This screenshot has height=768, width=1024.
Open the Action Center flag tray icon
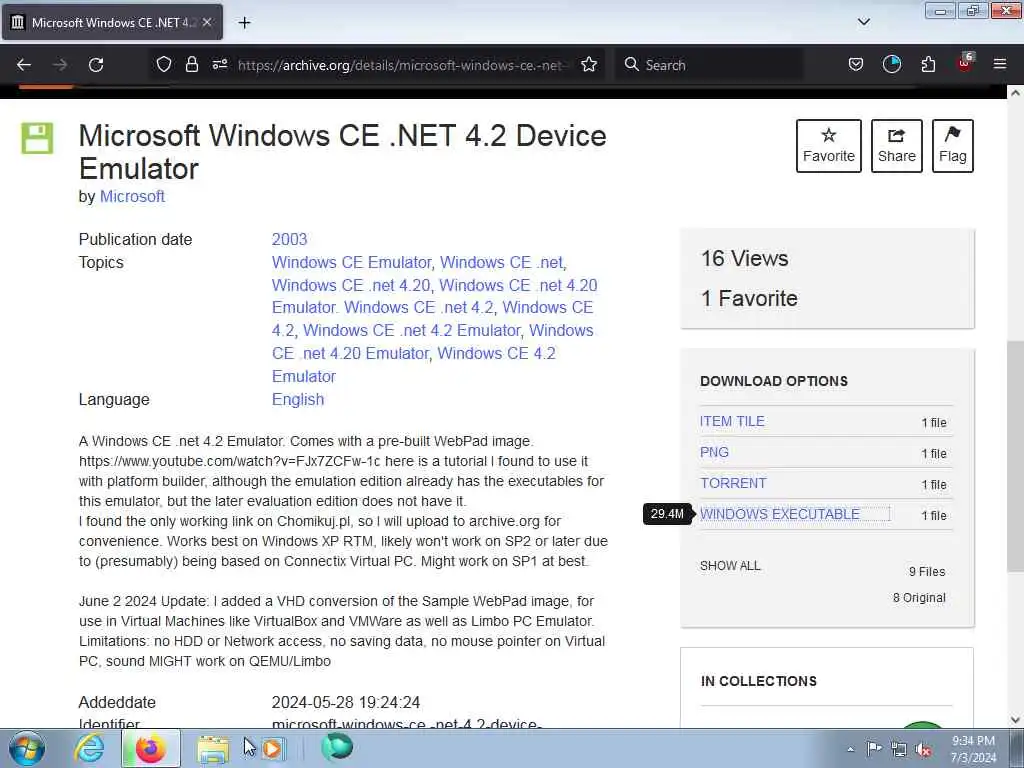[874, 748]
